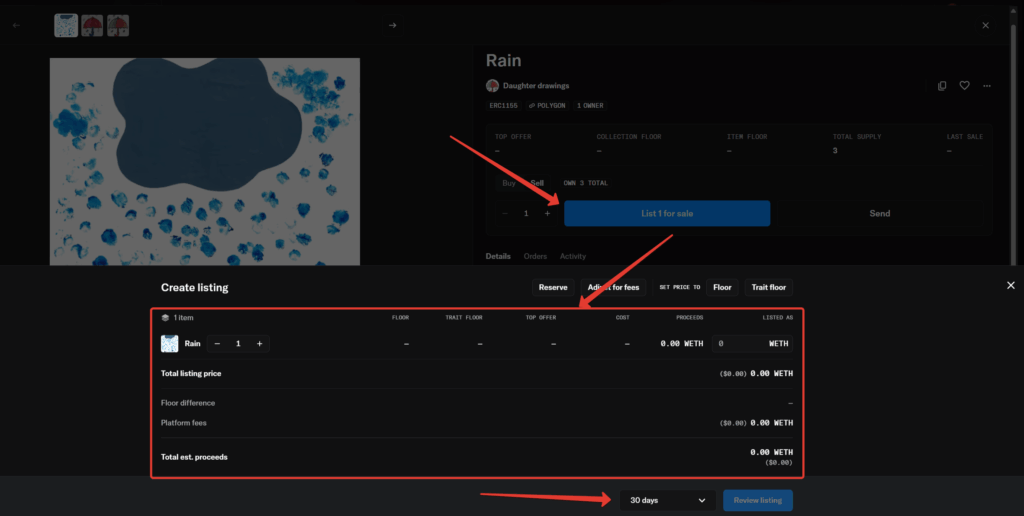This screenshot has width=1024, height=516.
Task: Click the OWN 3 TOTAL label
Action: (585, 183)
